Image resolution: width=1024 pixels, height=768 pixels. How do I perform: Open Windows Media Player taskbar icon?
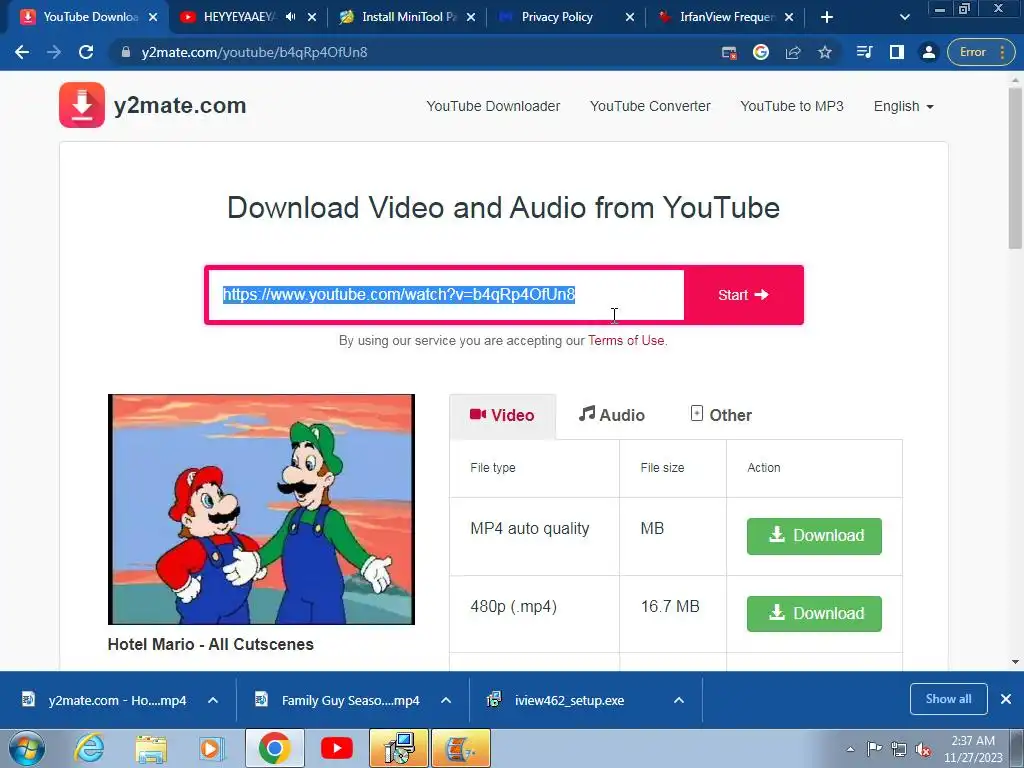pyautogui.click(x=212, y=748)
